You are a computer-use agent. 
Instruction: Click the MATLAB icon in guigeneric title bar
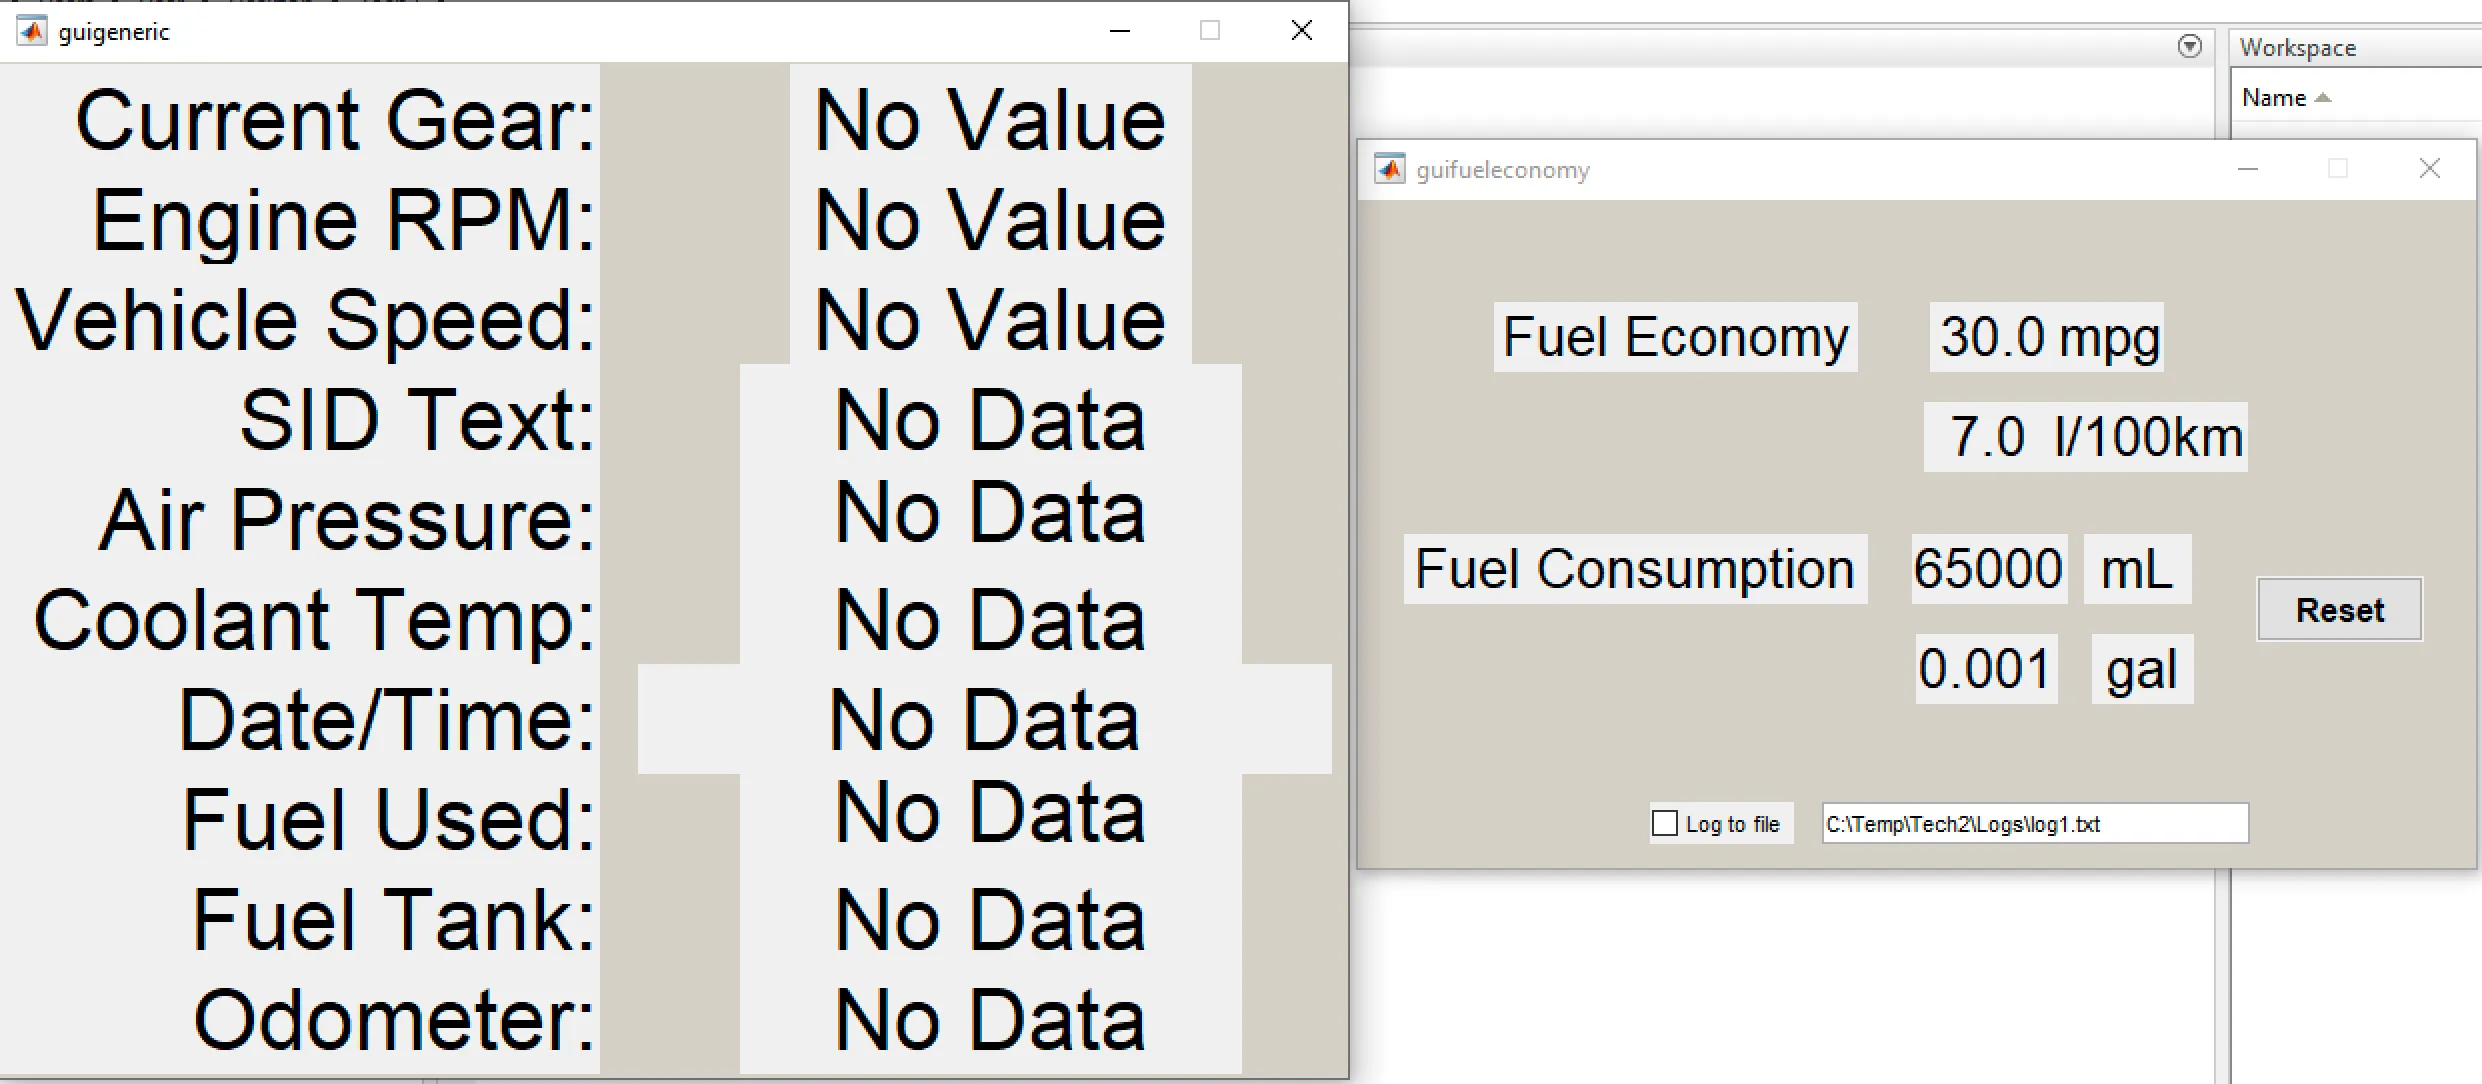pyautogui.click(x=32, y=31)
